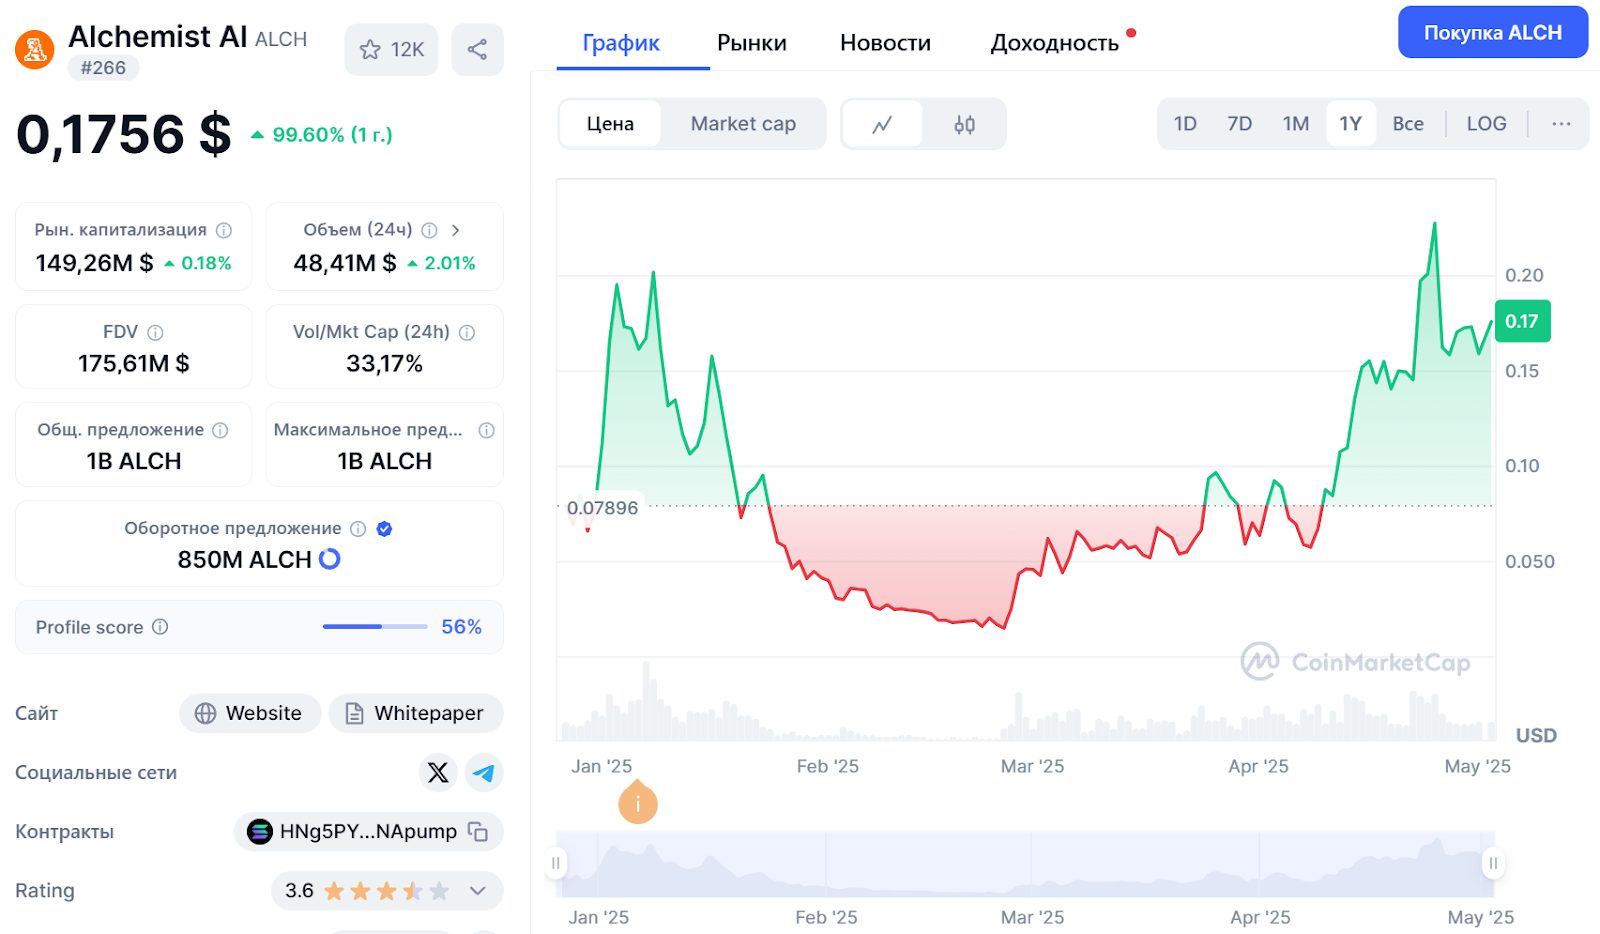Screen dimensions: 1600x934
Task: Click the circulating supply progress ring icon
Action: click(329, 559)
